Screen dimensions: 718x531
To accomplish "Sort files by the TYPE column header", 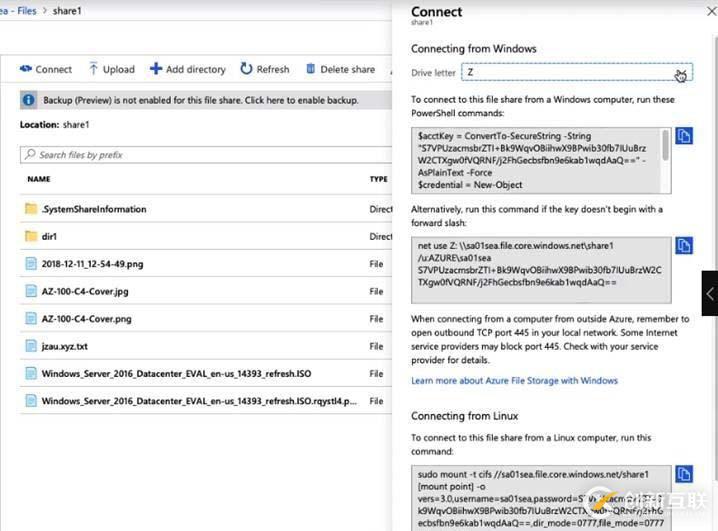I will (x=378, y=180).
